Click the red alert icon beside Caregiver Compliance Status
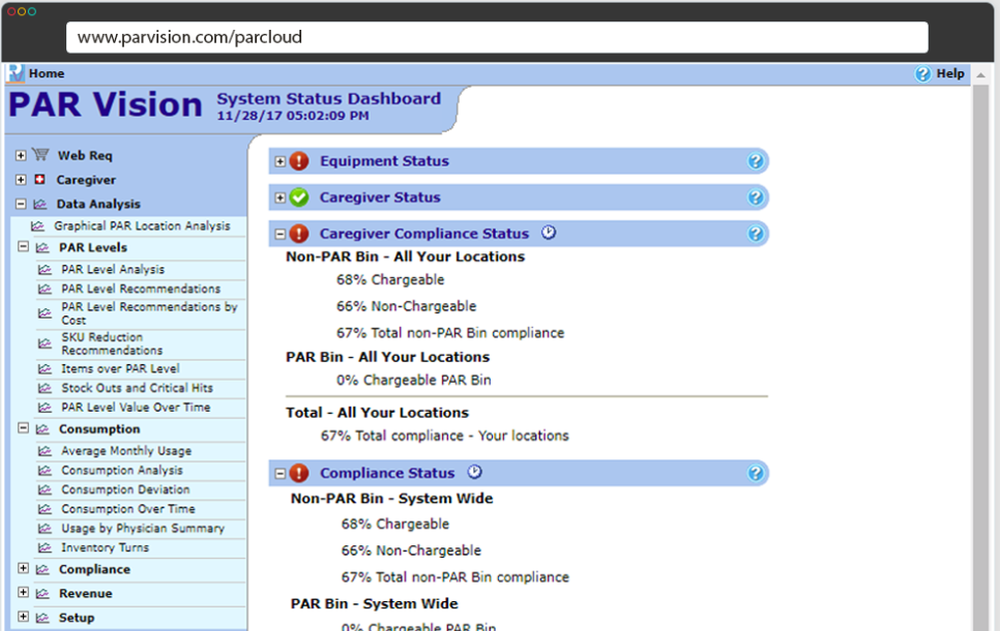This screenshot has height=631, width=1000. coord(299,234)
